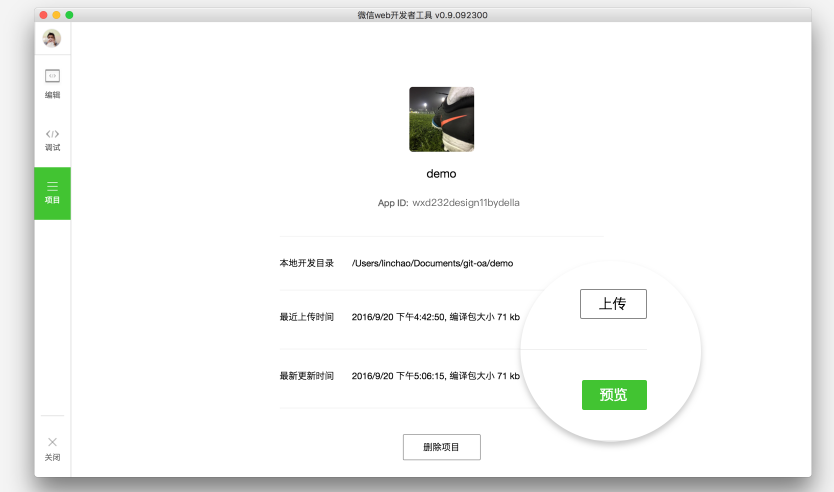834x492 pixels.
Task: Click the 最新更新时间 timestamp text
Action: pyautogui.click(x=435, y=376)
